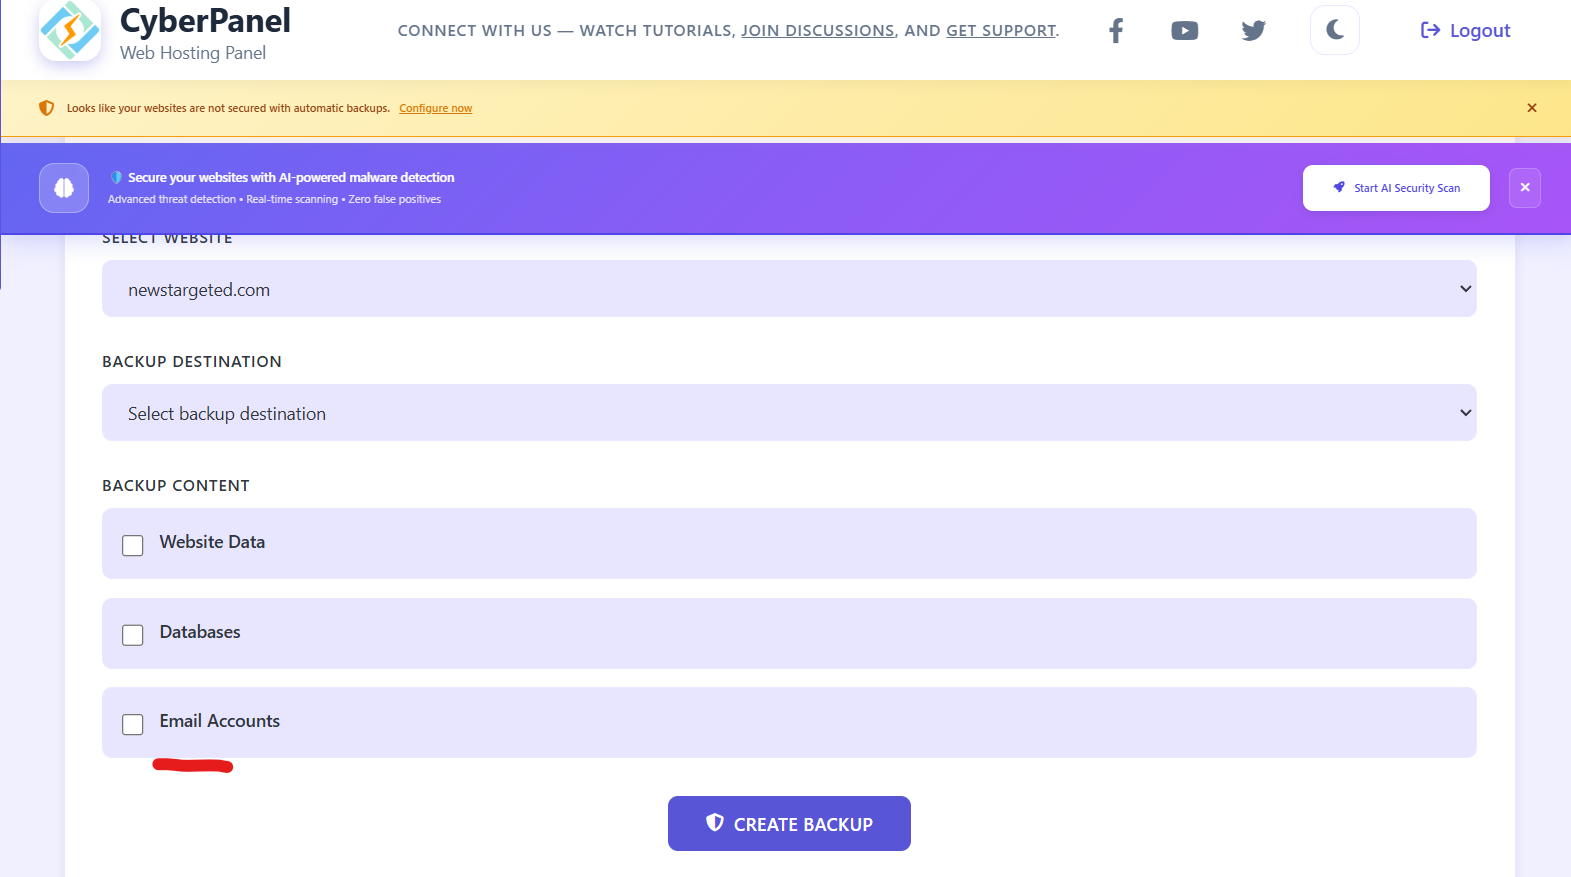The height and width of the screenshot is (877, 1571).
Task: Check the Databases option
Action: (x=133, y=635)
